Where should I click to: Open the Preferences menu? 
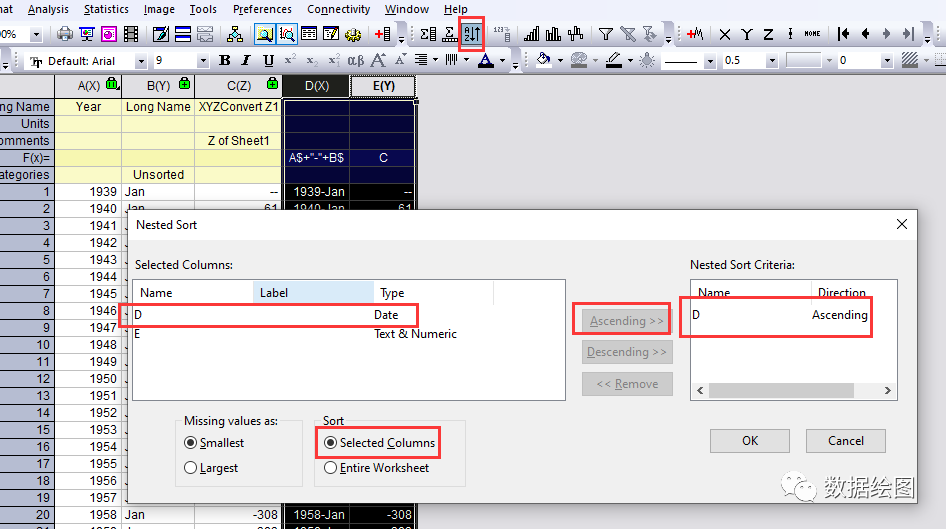point(262,9)
